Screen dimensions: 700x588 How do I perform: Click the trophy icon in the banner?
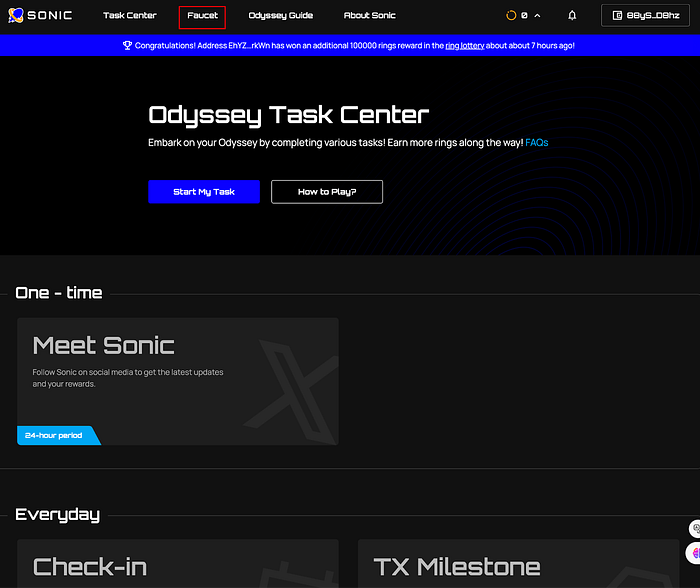point(127,46)
